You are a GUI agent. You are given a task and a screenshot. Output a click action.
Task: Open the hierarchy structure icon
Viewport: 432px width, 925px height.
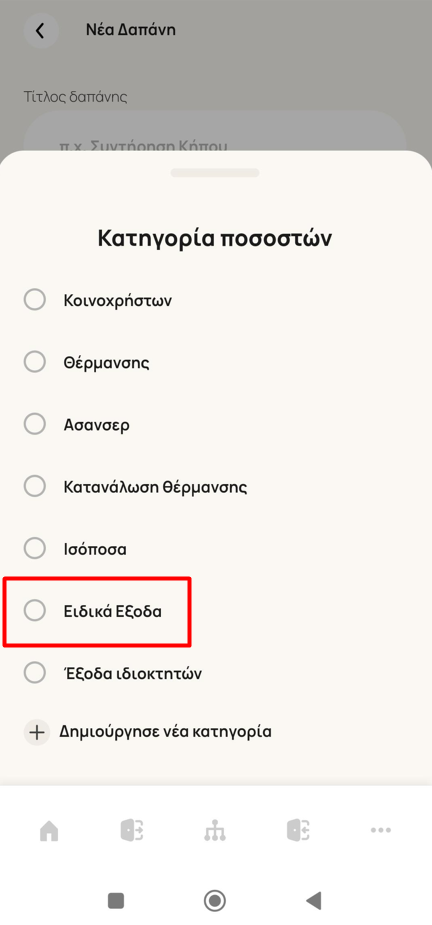pos(215,831)
